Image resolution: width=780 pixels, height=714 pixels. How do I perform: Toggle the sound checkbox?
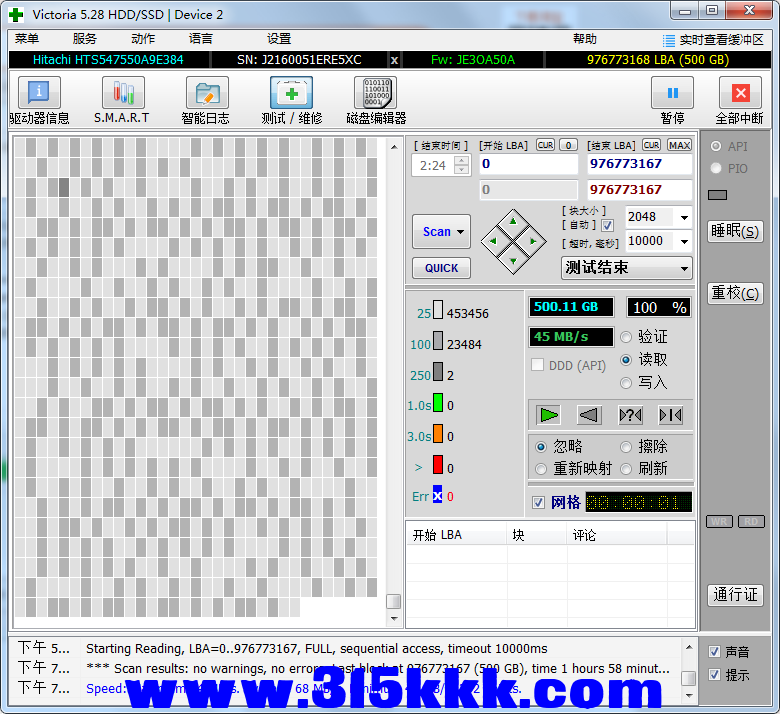pos(714,651)
